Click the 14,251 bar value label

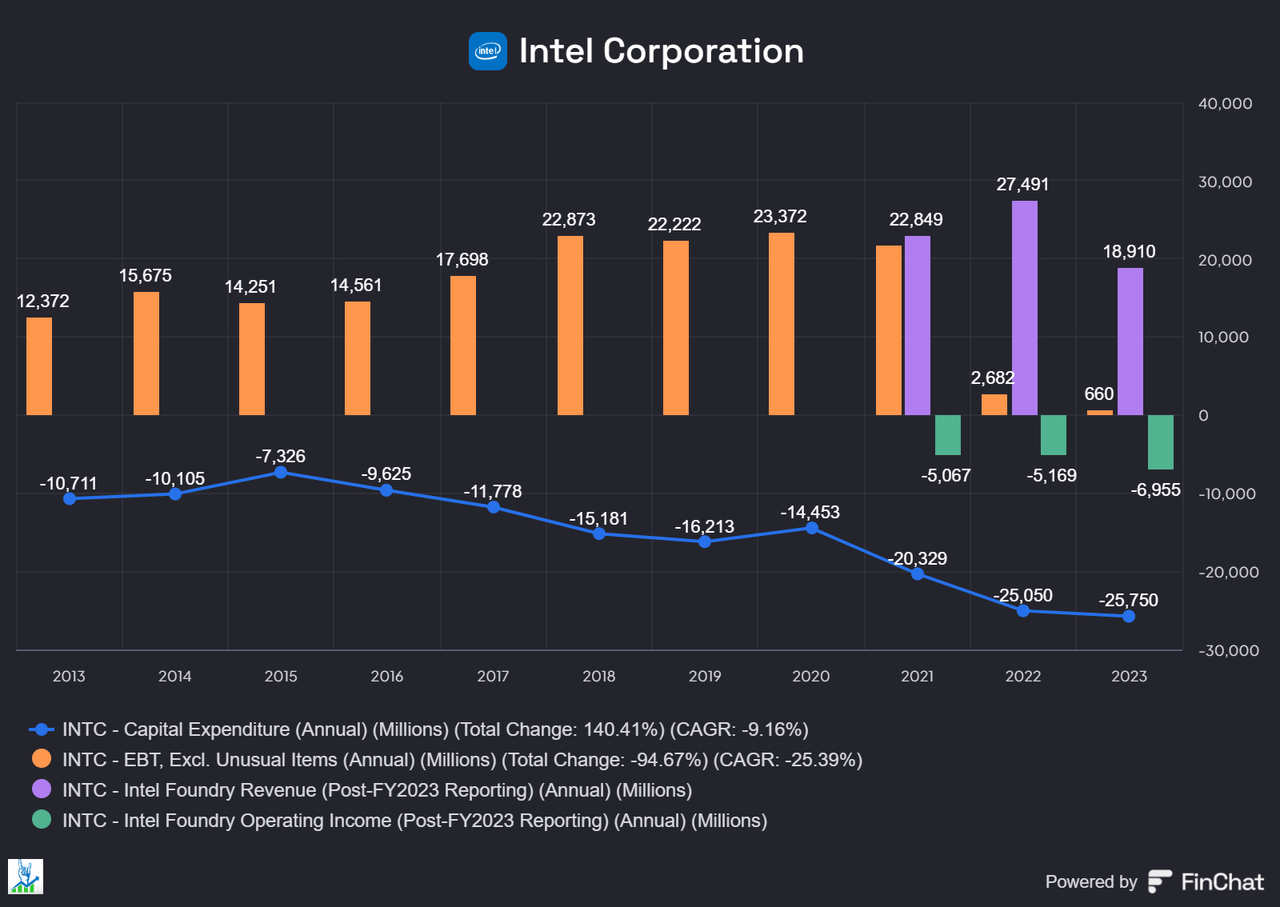click(x=251, y=286)
